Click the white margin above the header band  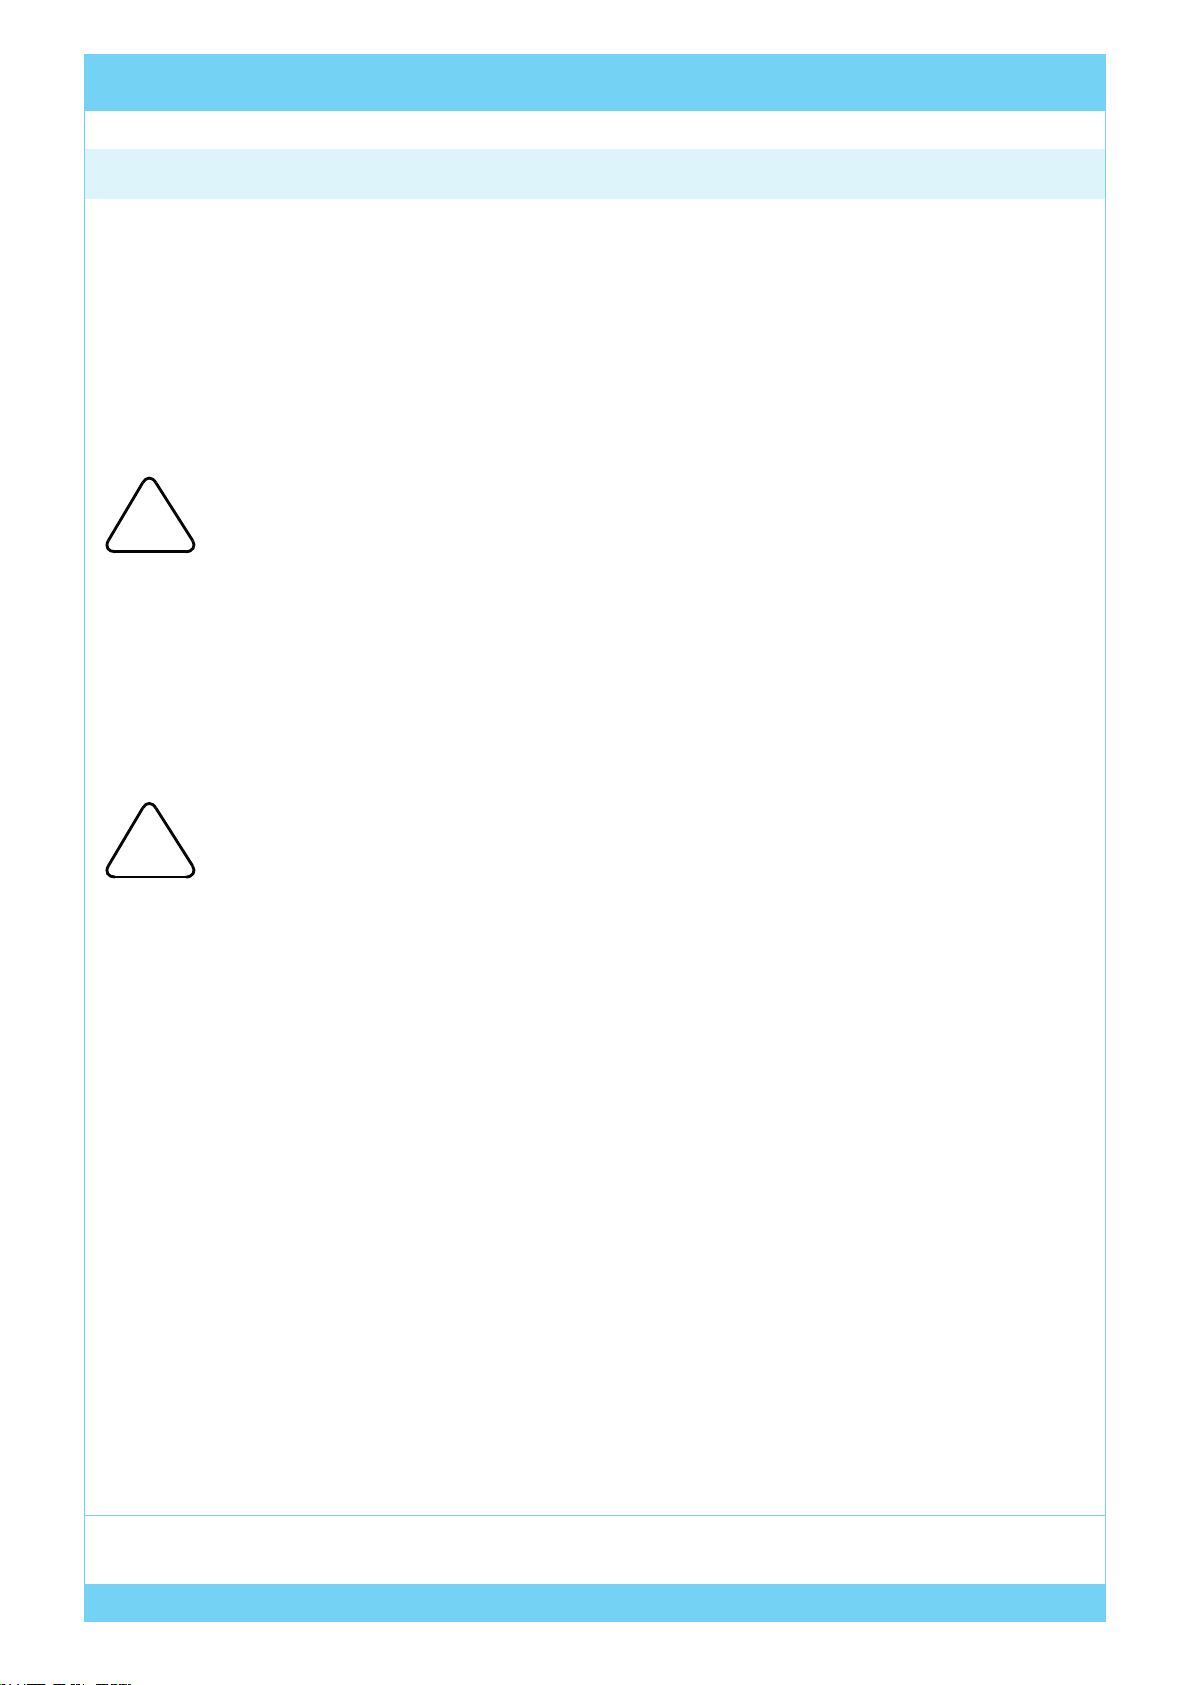(595, 27)
